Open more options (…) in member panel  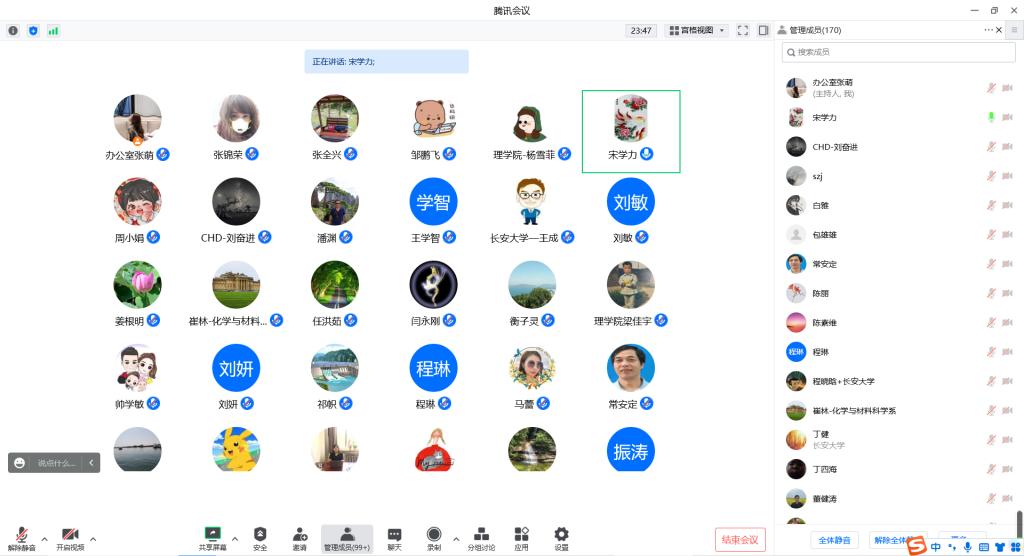tap(989, 30)
